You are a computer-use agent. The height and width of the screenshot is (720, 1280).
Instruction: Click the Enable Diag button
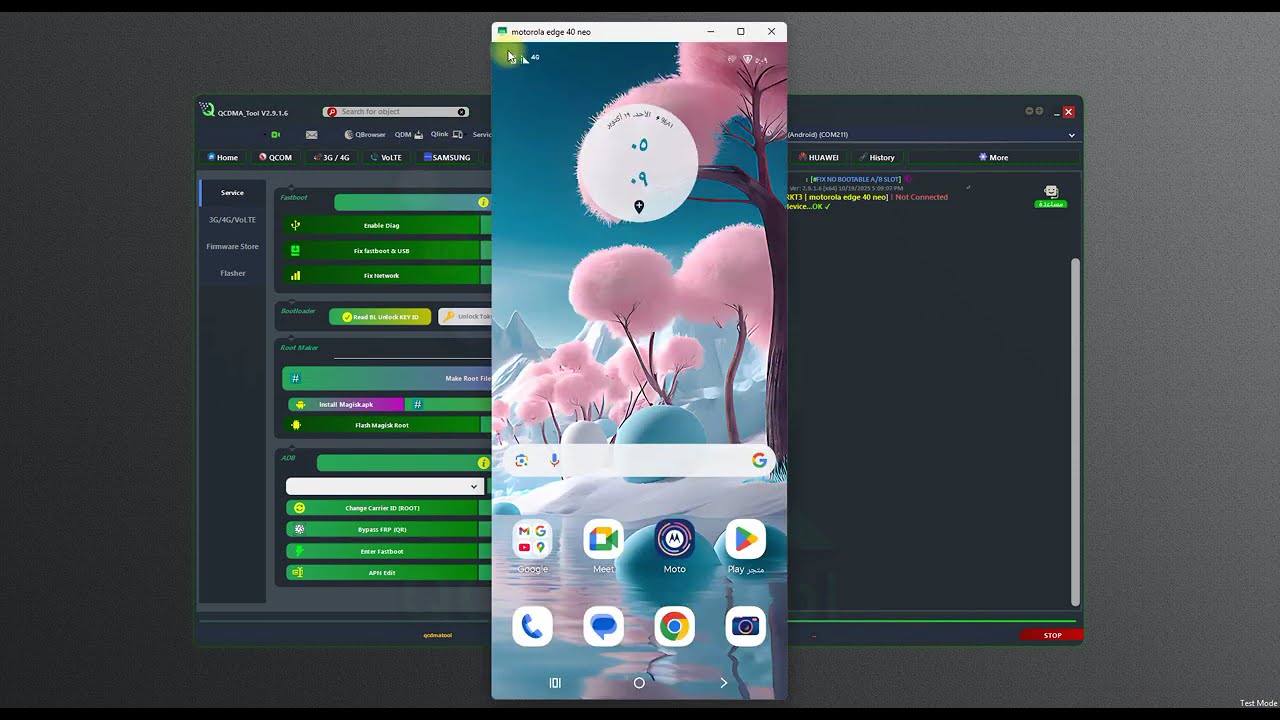coord(381,225)
